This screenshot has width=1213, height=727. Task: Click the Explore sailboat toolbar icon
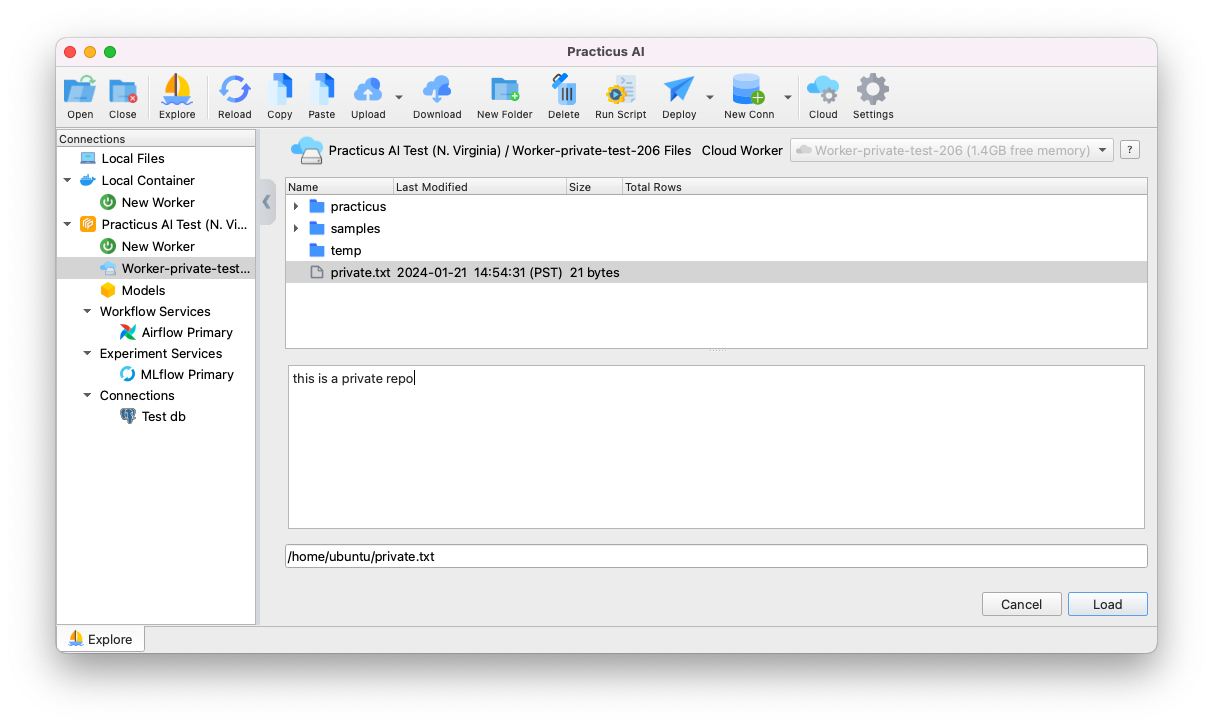[x=177, y=91]
